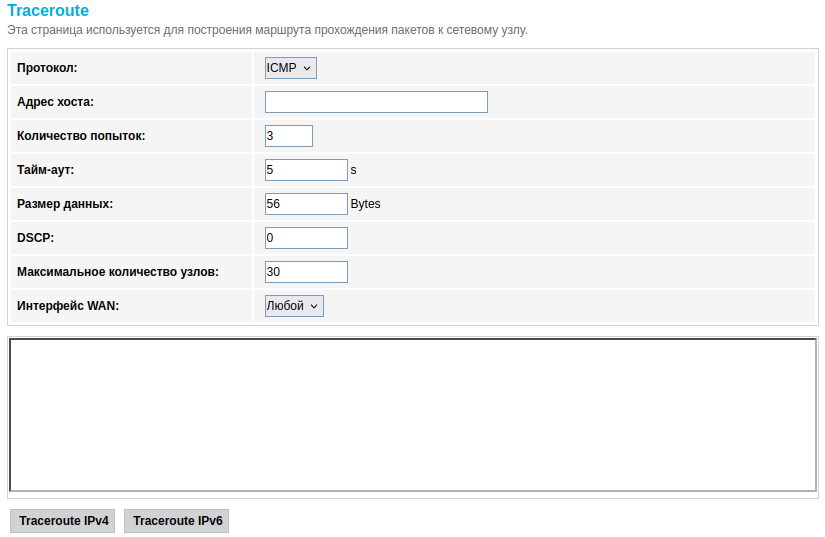Click the Максимальное количество узлов field
825x537 pixels.
pos(306,272)
